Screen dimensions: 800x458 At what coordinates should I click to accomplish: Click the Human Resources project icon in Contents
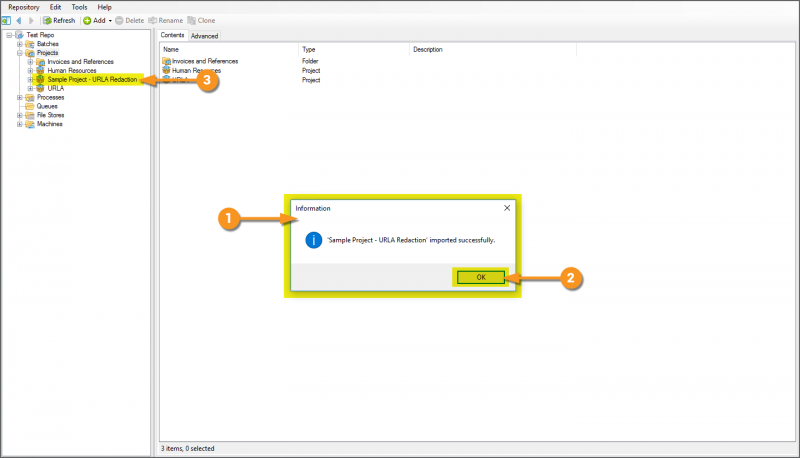tap(166, 70)
